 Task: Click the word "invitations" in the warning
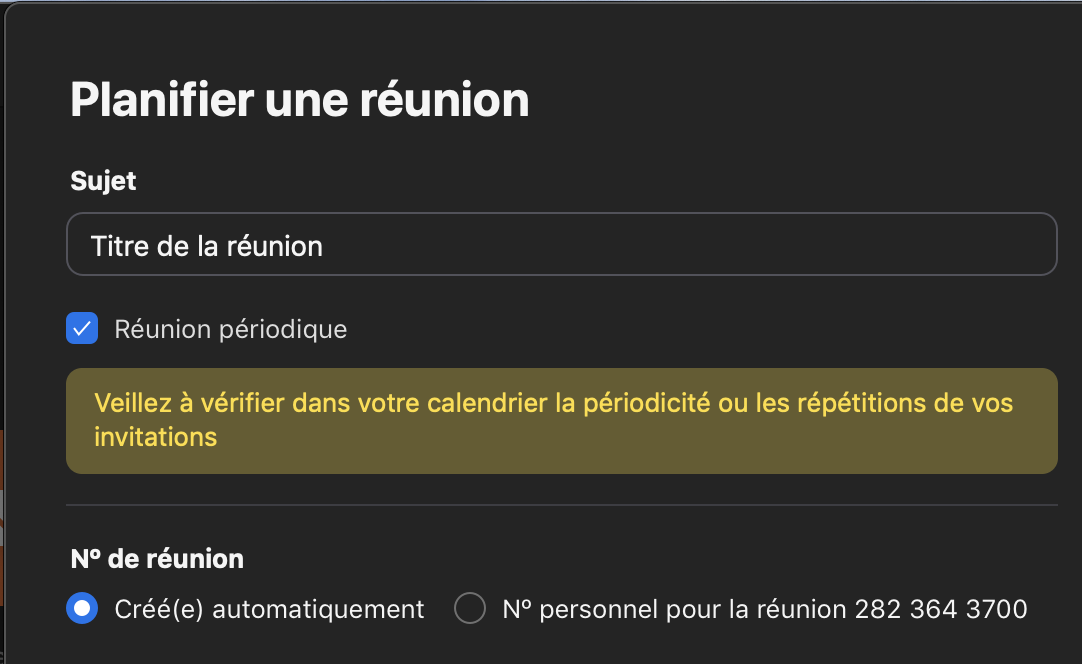155,437
